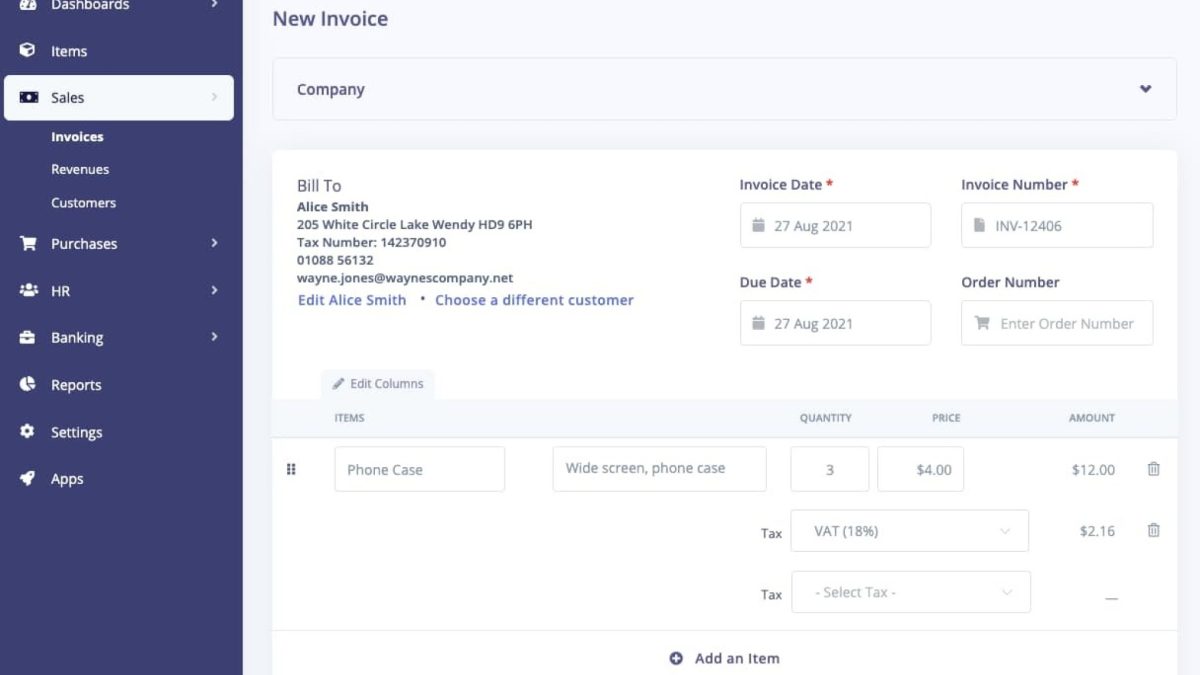
Task: Delete the Phone Case item with trash icon
Action: 1153,469
